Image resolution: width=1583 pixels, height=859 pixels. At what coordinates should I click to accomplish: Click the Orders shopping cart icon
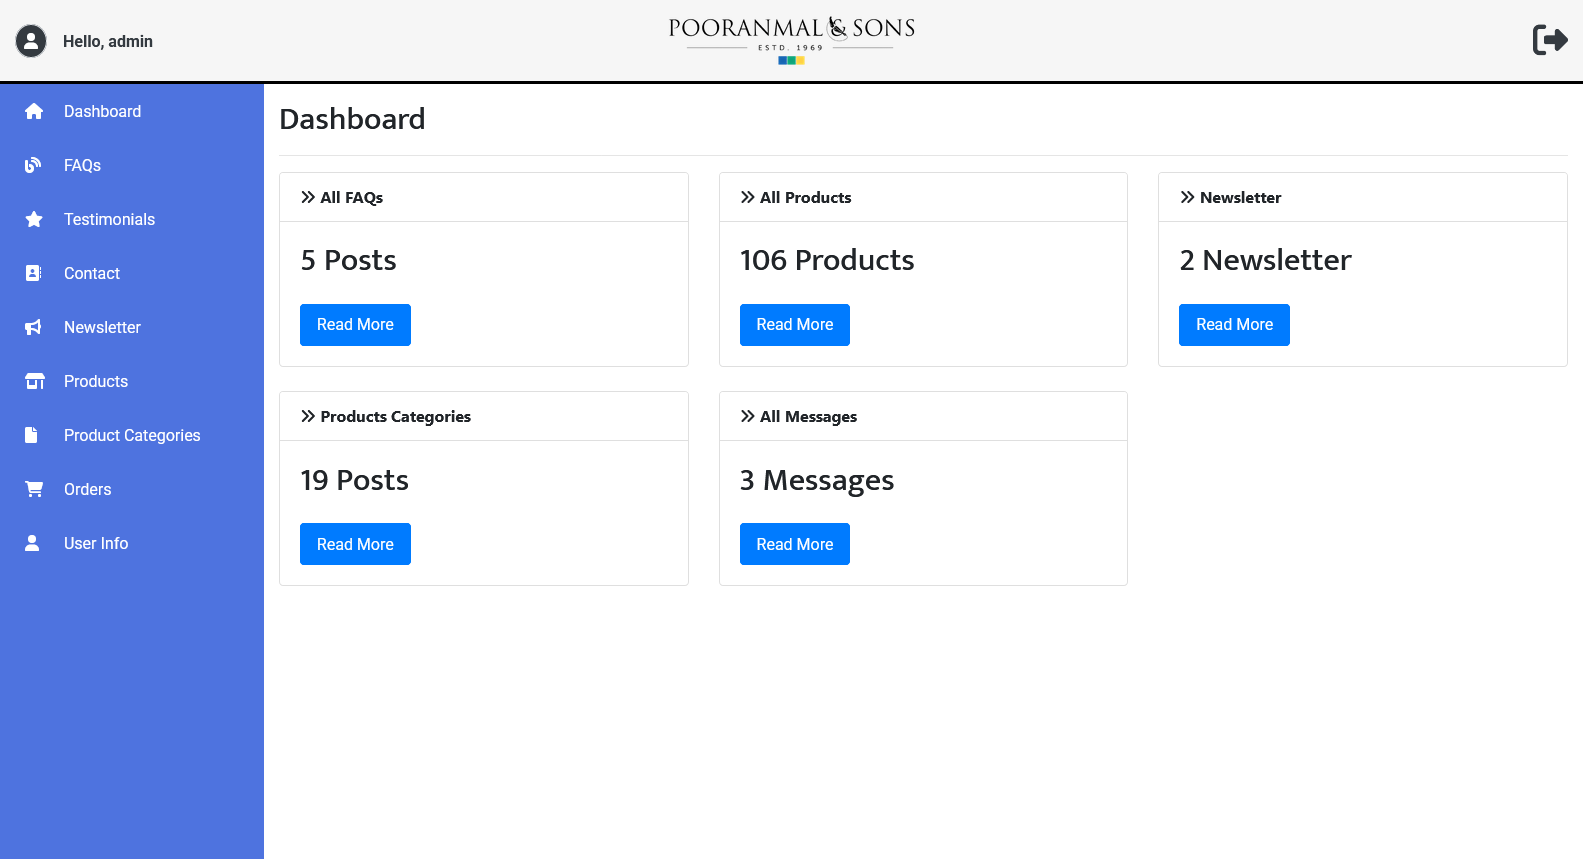click(x=34, y=489)
